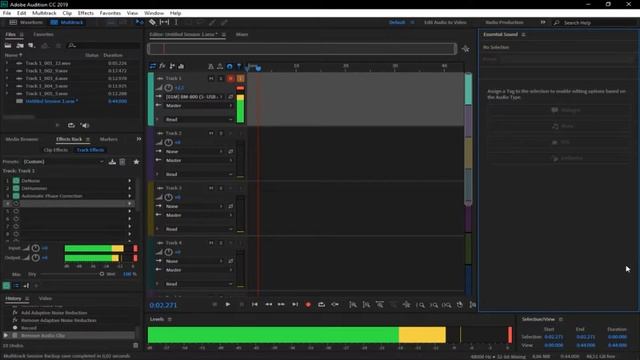Open the Multitrack menu
The image size is (640, 360).
point(44,13)
